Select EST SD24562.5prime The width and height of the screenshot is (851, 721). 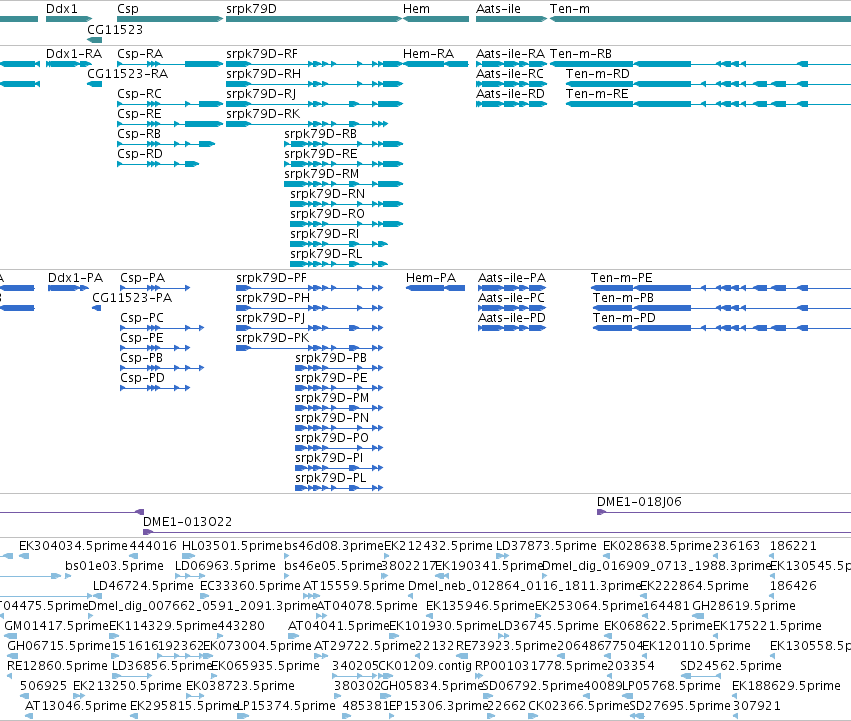(x=701, y=676)
